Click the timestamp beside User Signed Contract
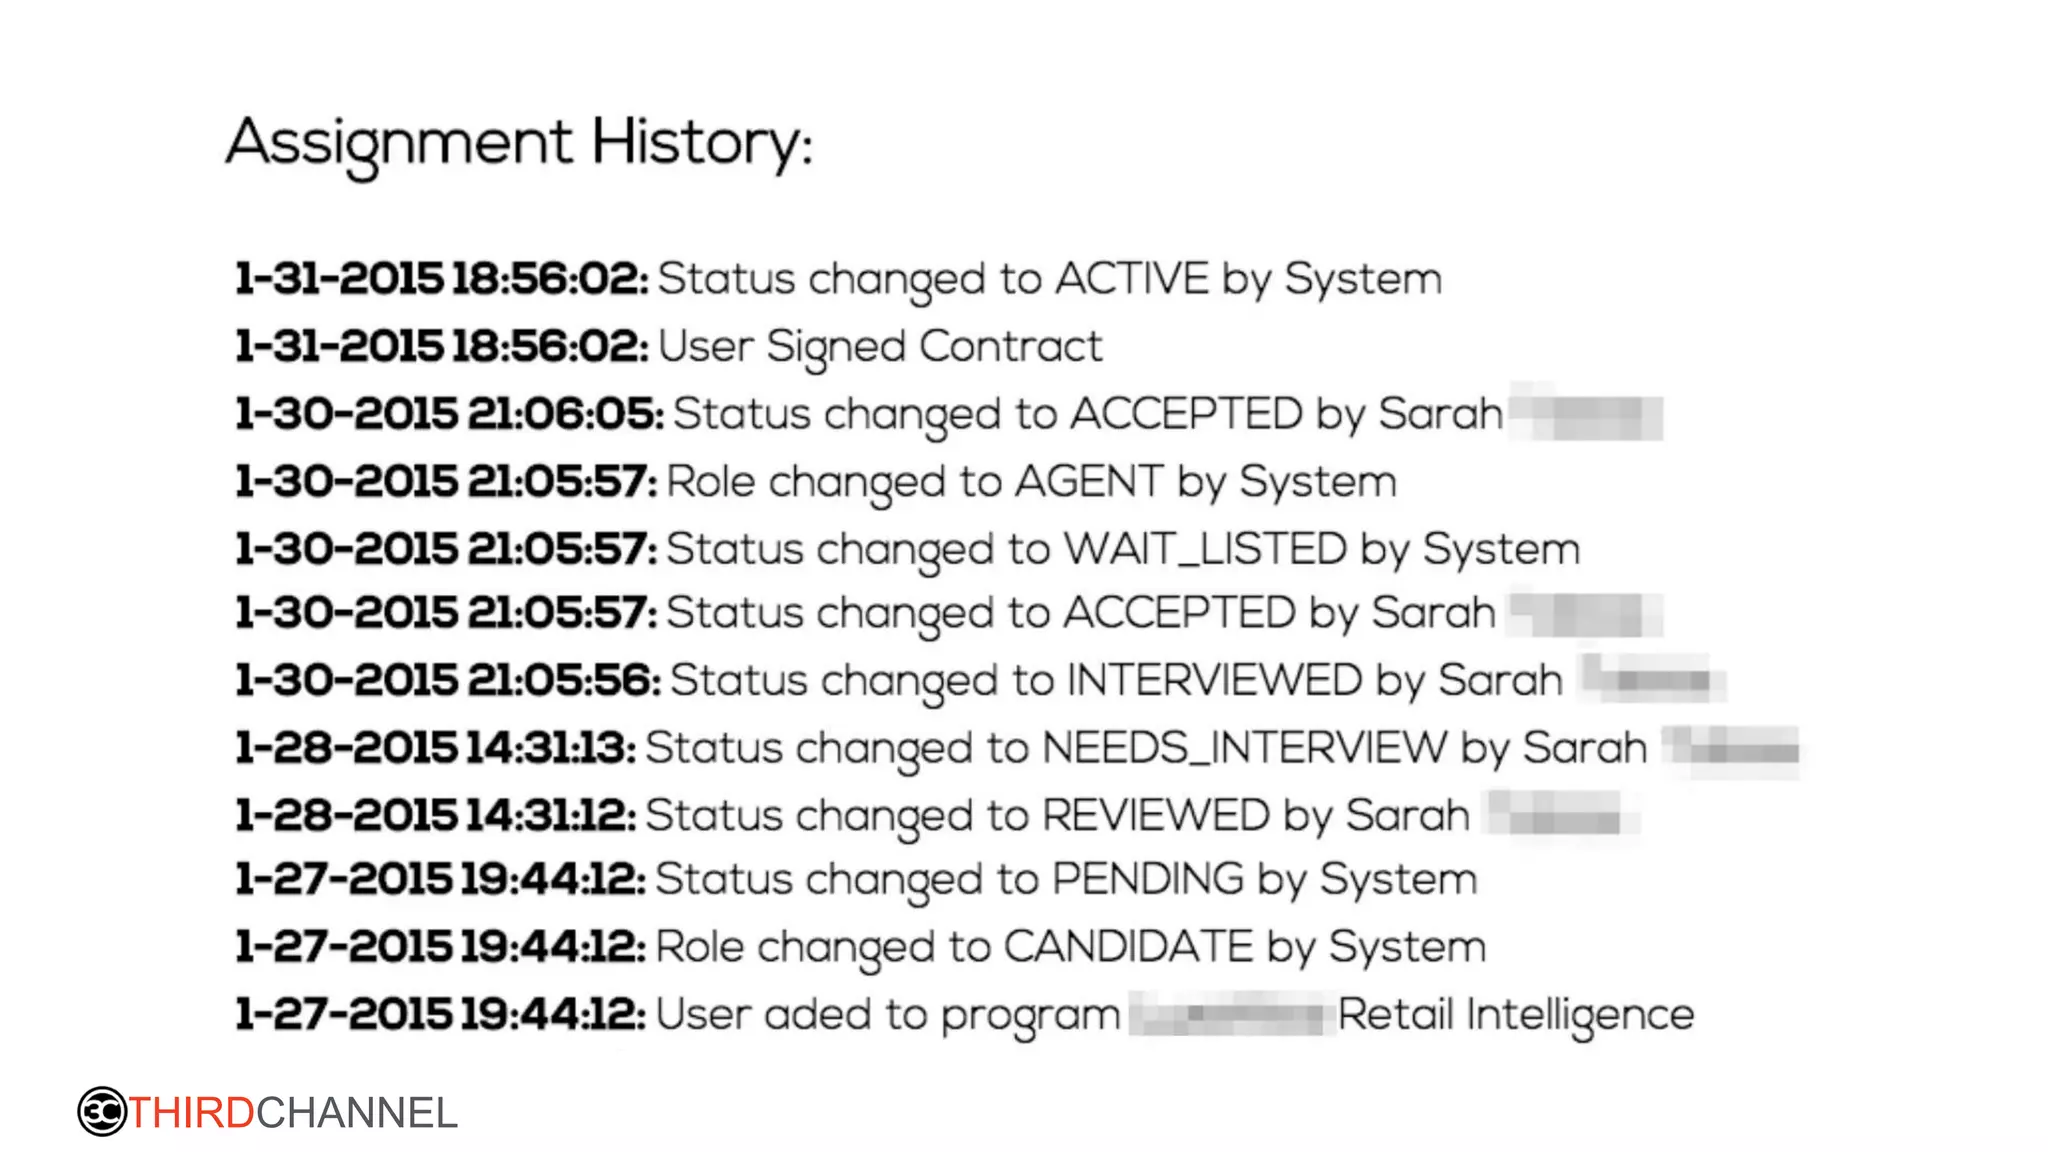 point(441,347)
